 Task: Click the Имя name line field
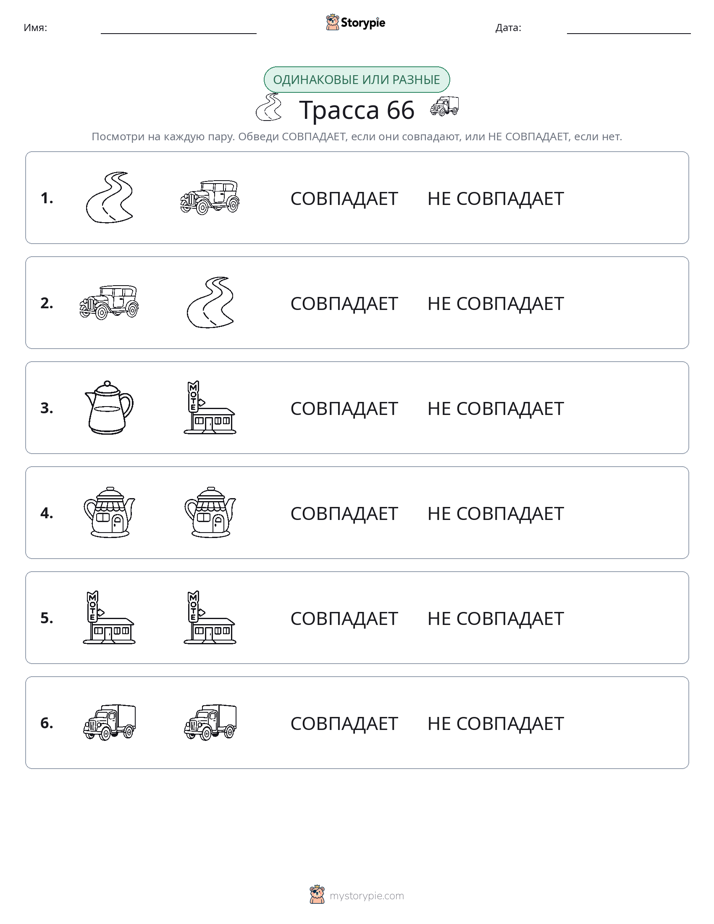(178, 28)
